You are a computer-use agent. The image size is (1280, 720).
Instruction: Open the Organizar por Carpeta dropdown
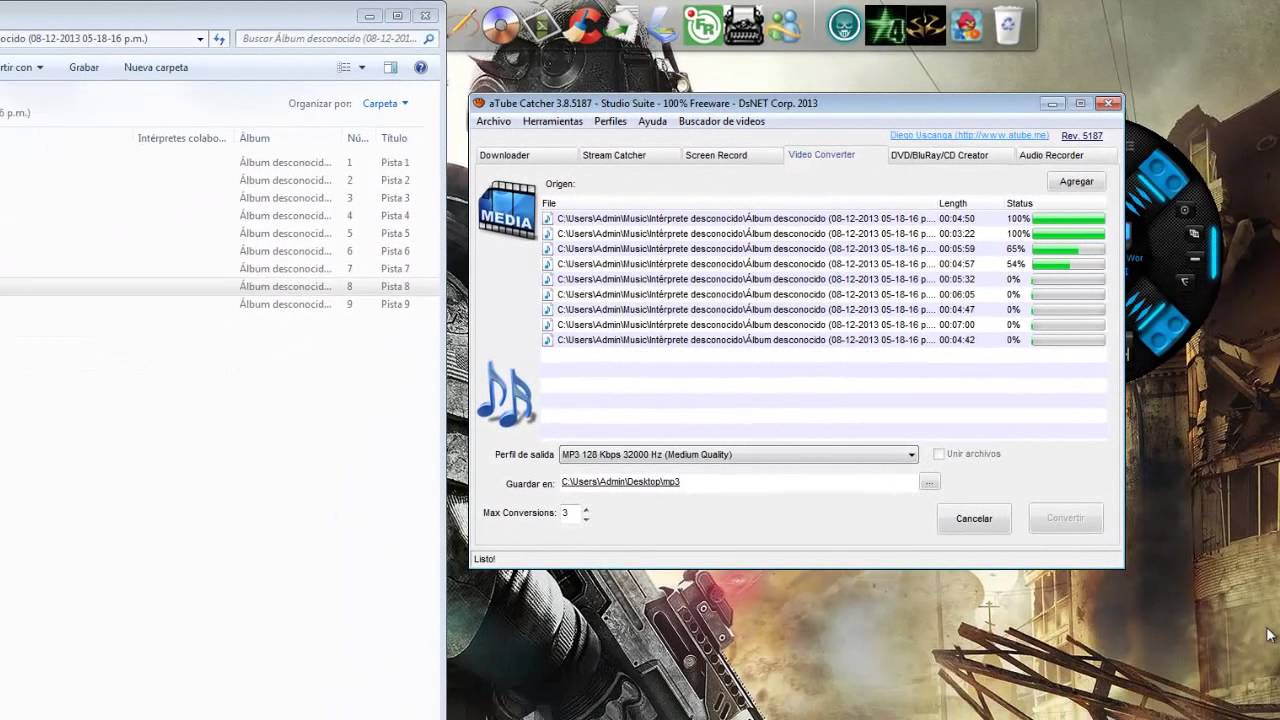click(385, 103)
